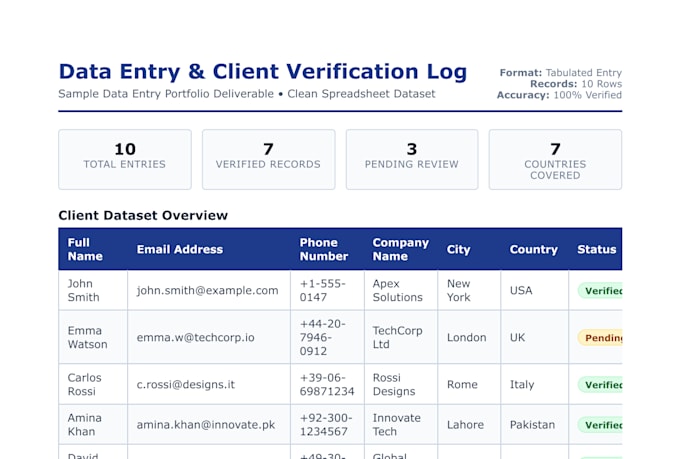Select the New York city cell
Viewport: 680px width, 459px height.
(469, 290)
